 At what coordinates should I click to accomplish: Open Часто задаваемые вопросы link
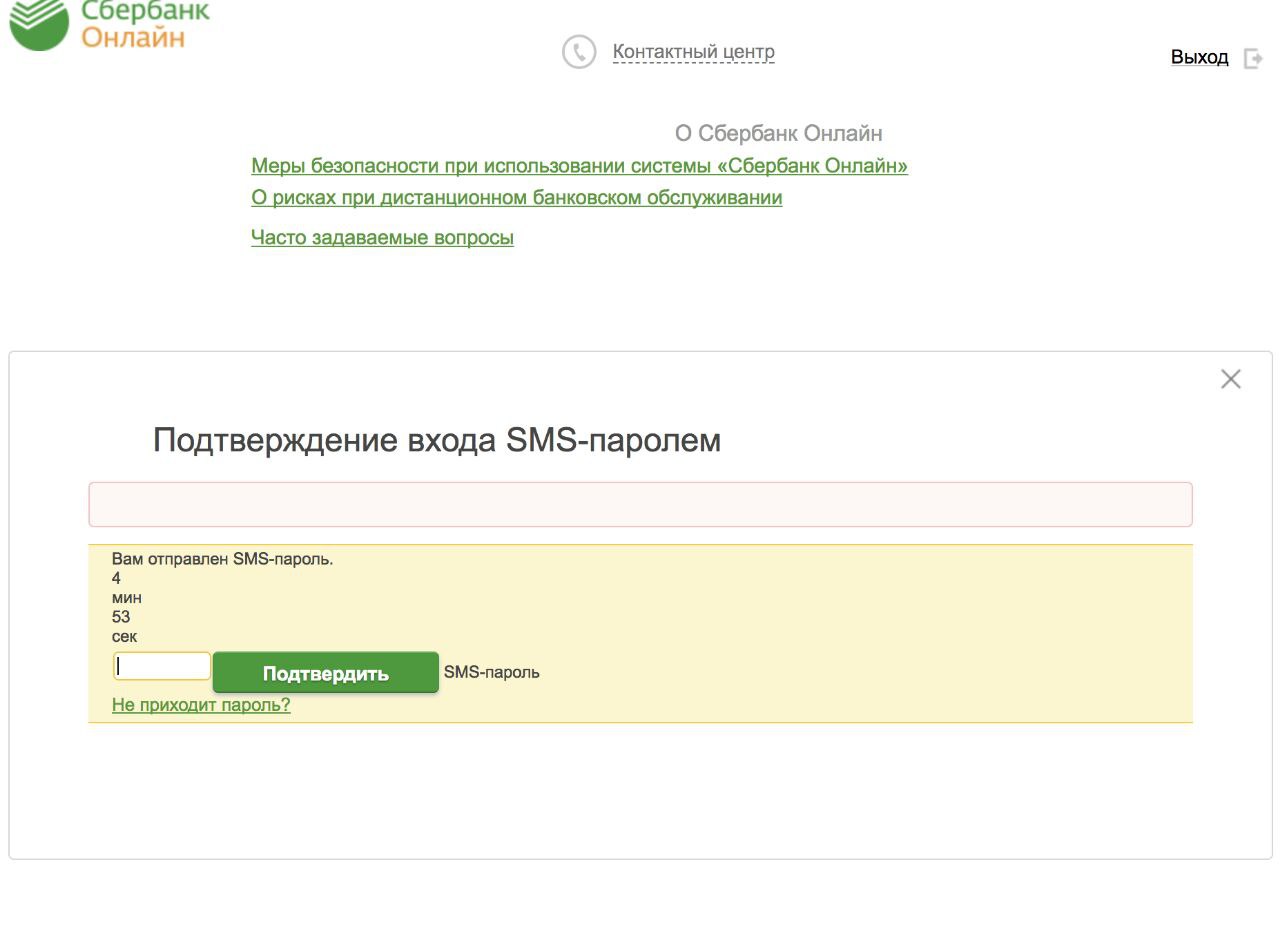pos(382,238)
